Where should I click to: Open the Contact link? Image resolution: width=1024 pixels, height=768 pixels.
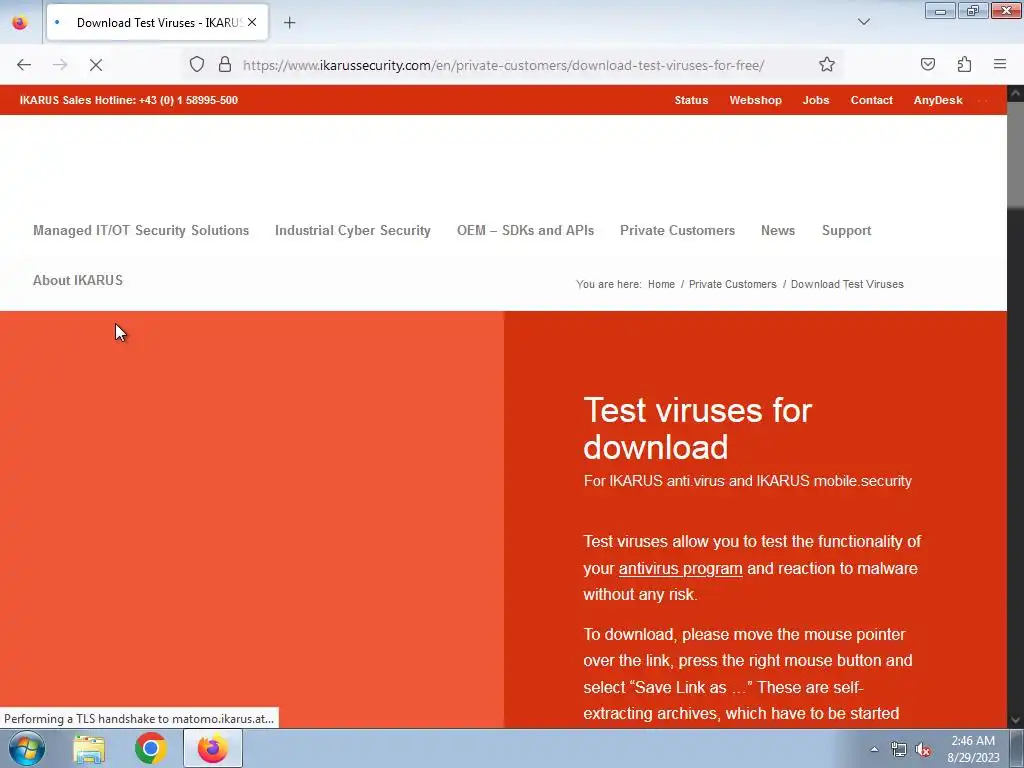pyautogui.click(x=871, y=100)
